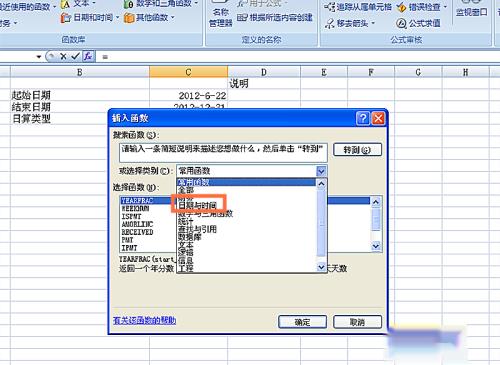Select 日期与时间 category in list
This screenshot has height=365, width=500.
[x=197, y=205]
